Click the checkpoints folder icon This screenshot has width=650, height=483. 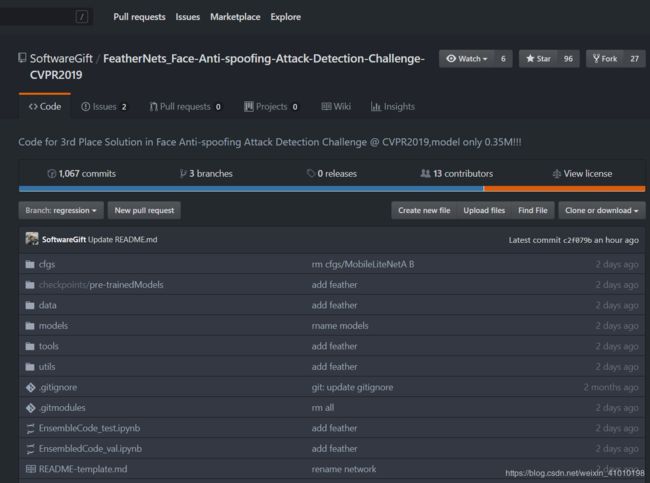point(30,285)
